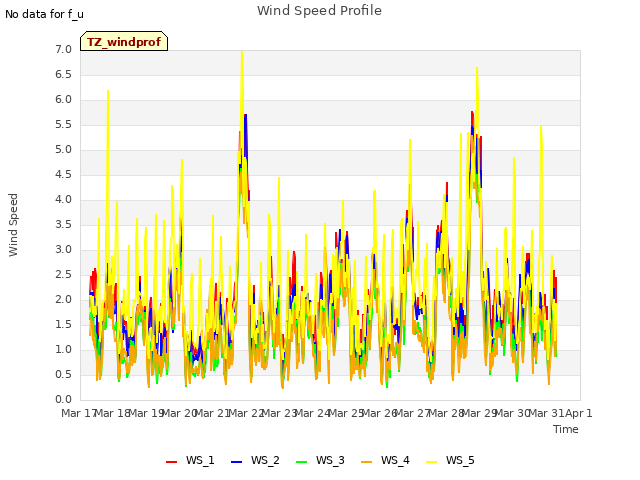Click the 4.5 y-axis tick label
640x480 pixels.
pyautogui.click(x=63, y=175)
